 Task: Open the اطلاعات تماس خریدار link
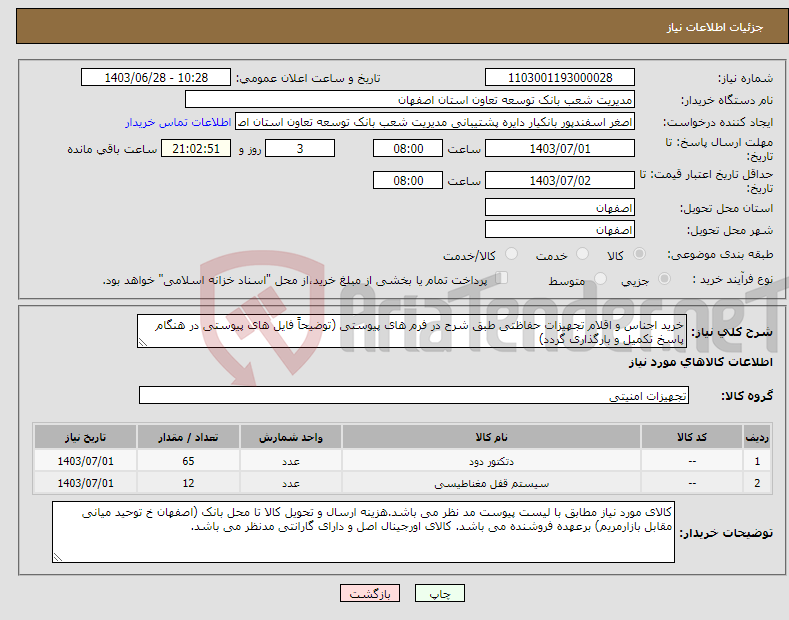tap(178, 122)
